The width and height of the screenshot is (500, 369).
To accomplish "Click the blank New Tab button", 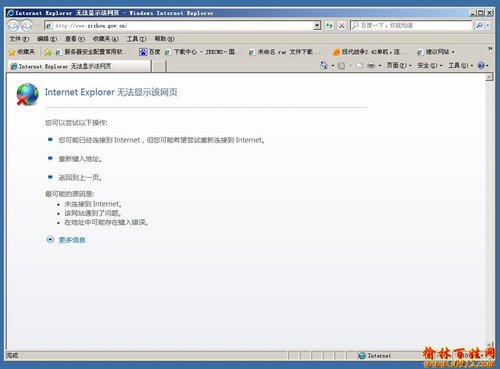I will (159, 66).
